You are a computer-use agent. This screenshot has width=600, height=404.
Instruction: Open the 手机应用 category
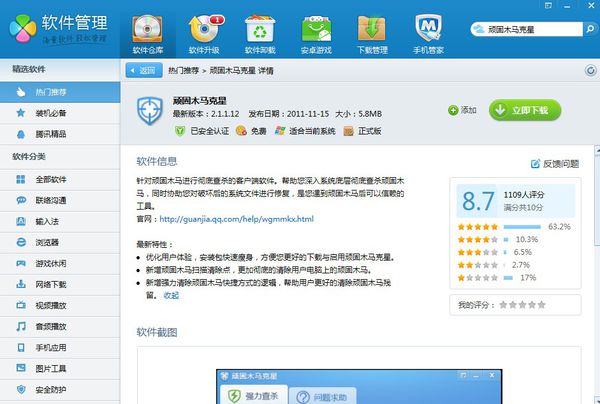(x=60, y=348)
